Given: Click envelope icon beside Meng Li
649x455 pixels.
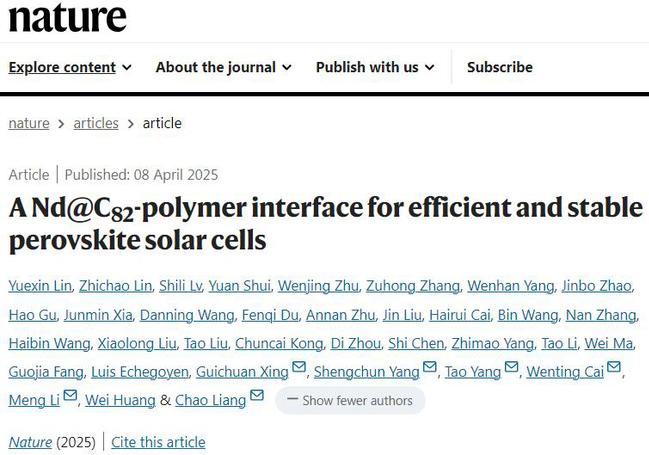Looking at the screenshot, I should (70, 398).
